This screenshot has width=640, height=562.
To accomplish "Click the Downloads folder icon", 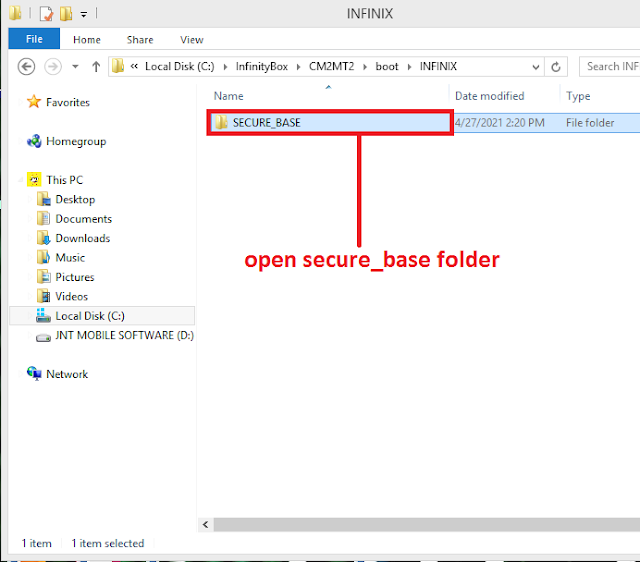I will coord(43,238).
